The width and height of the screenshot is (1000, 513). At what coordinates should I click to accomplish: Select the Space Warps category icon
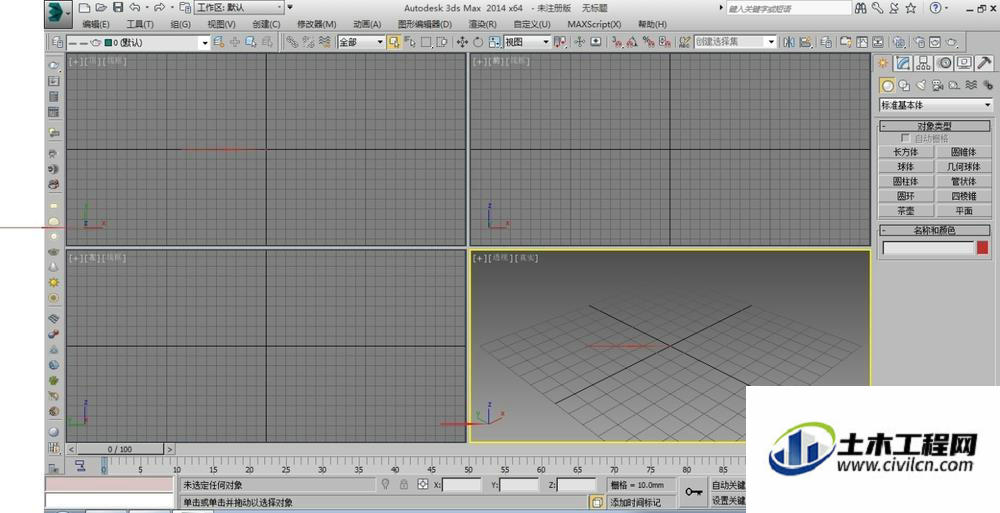point(971,85)
